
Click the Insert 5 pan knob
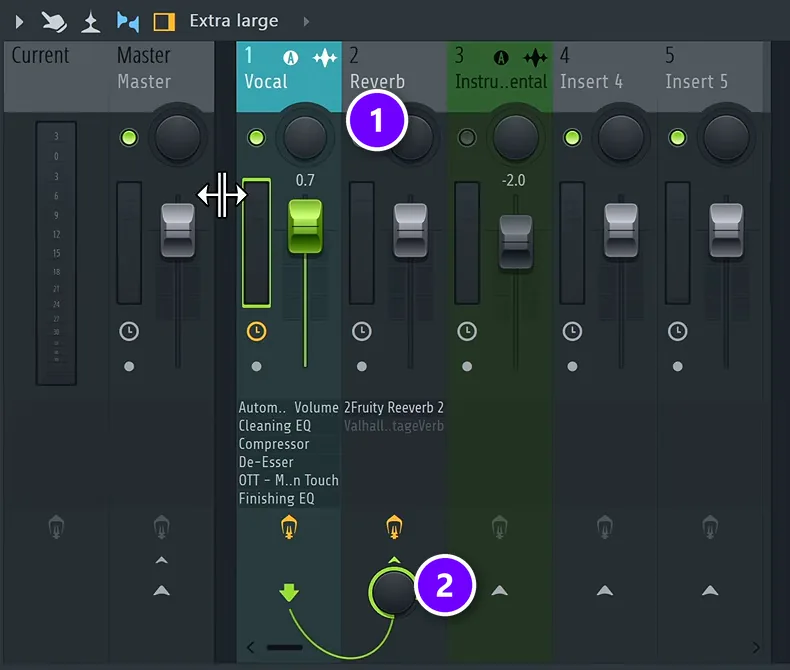(x=726, y=137)
